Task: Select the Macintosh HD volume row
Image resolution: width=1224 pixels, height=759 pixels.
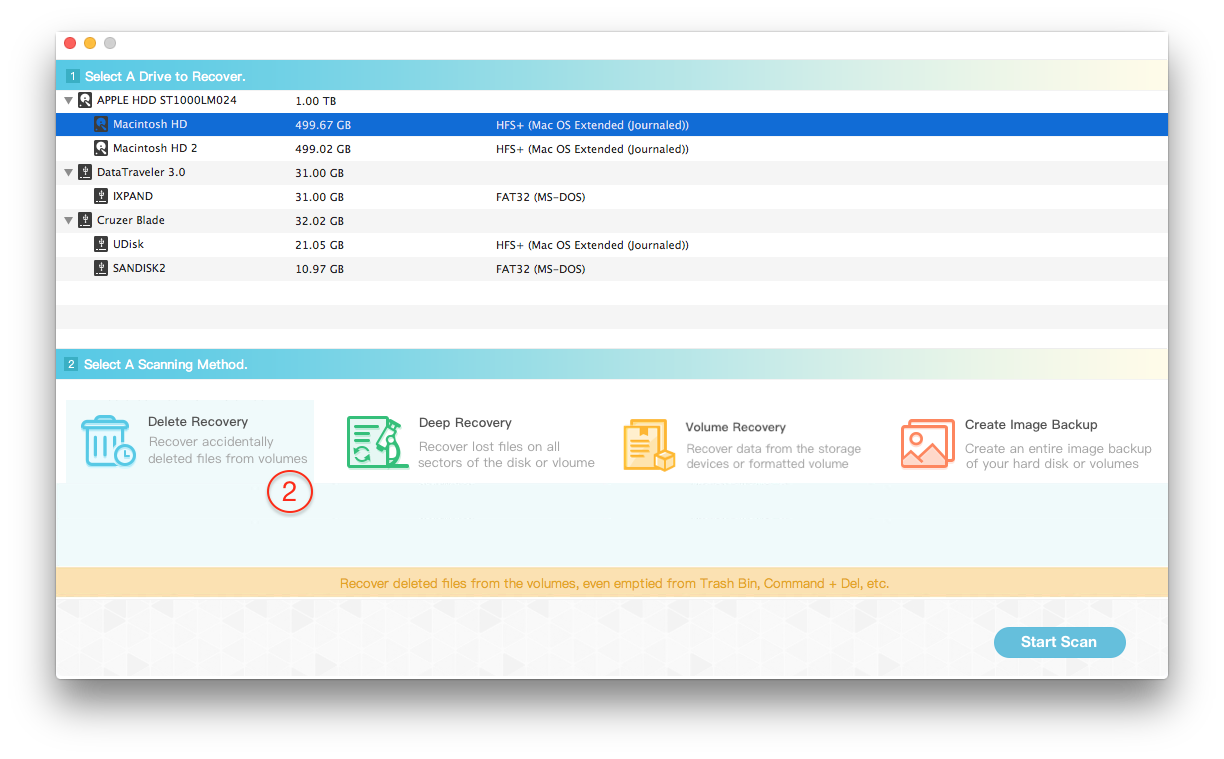Action: click(612, 125)
